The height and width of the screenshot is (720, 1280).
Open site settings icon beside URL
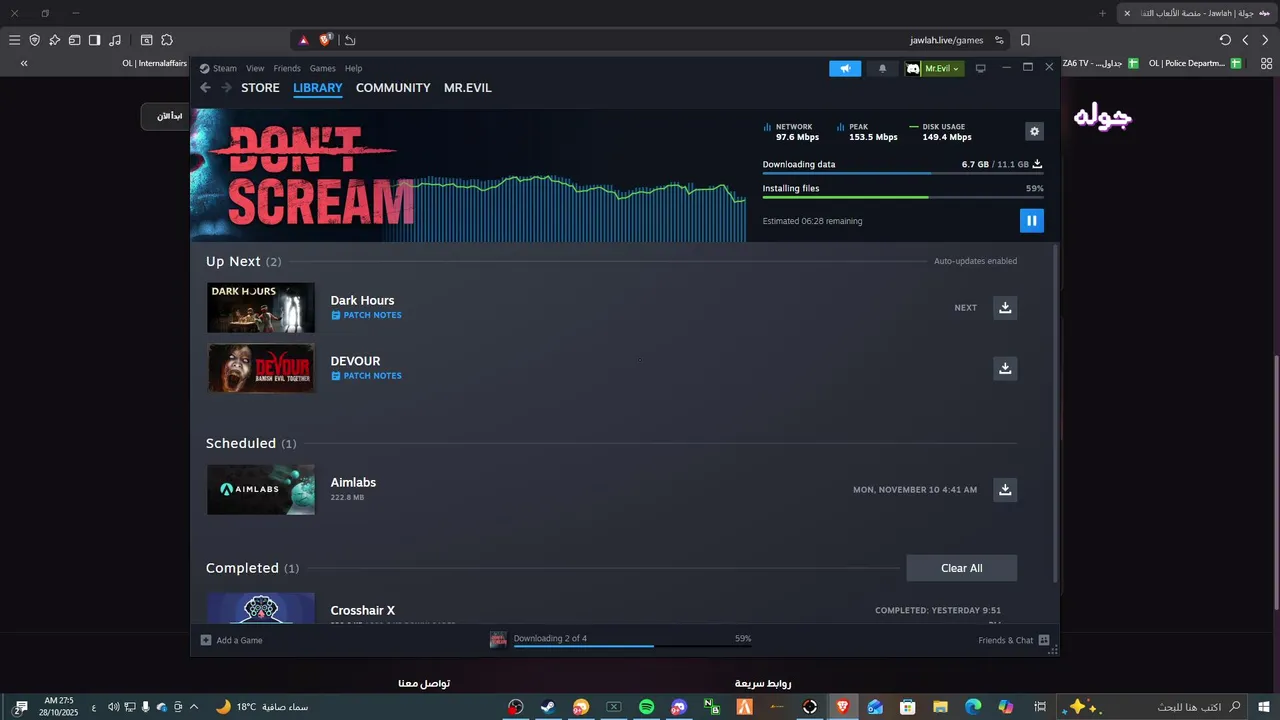(998, 40)
